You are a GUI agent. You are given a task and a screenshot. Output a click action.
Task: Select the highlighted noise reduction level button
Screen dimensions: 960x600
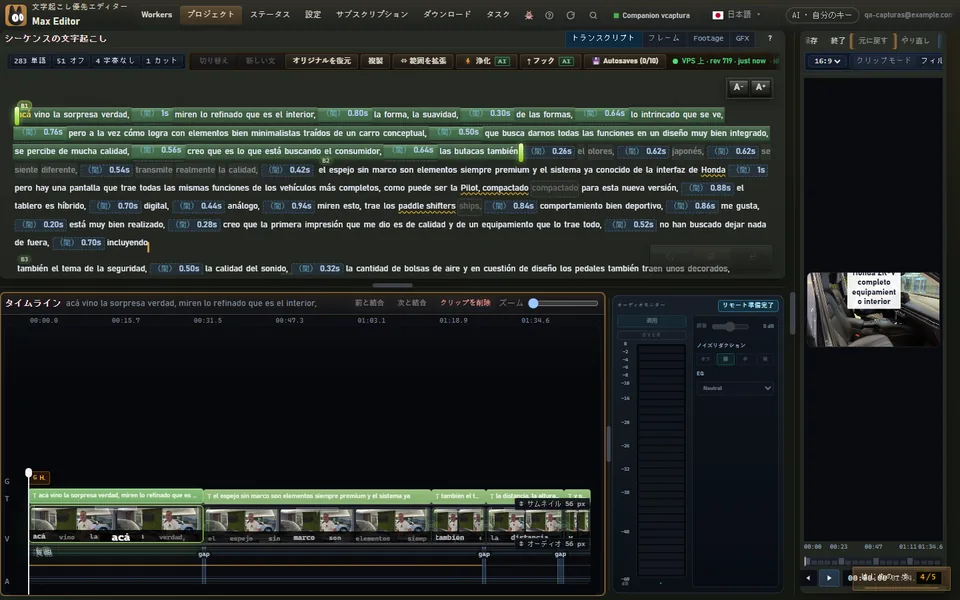pyautogui.click(x=725, y=359)
